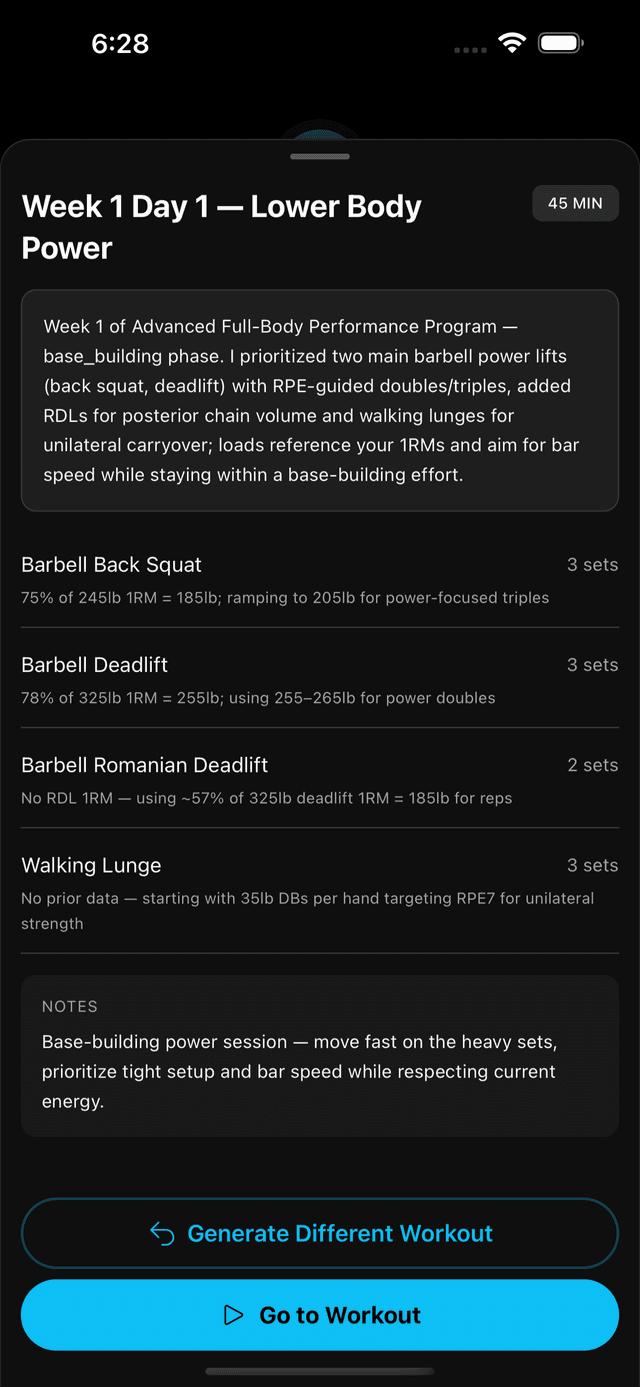Tap the Notes card
The width and height of the screenshot is (640, 1387).
point(320,1055)
